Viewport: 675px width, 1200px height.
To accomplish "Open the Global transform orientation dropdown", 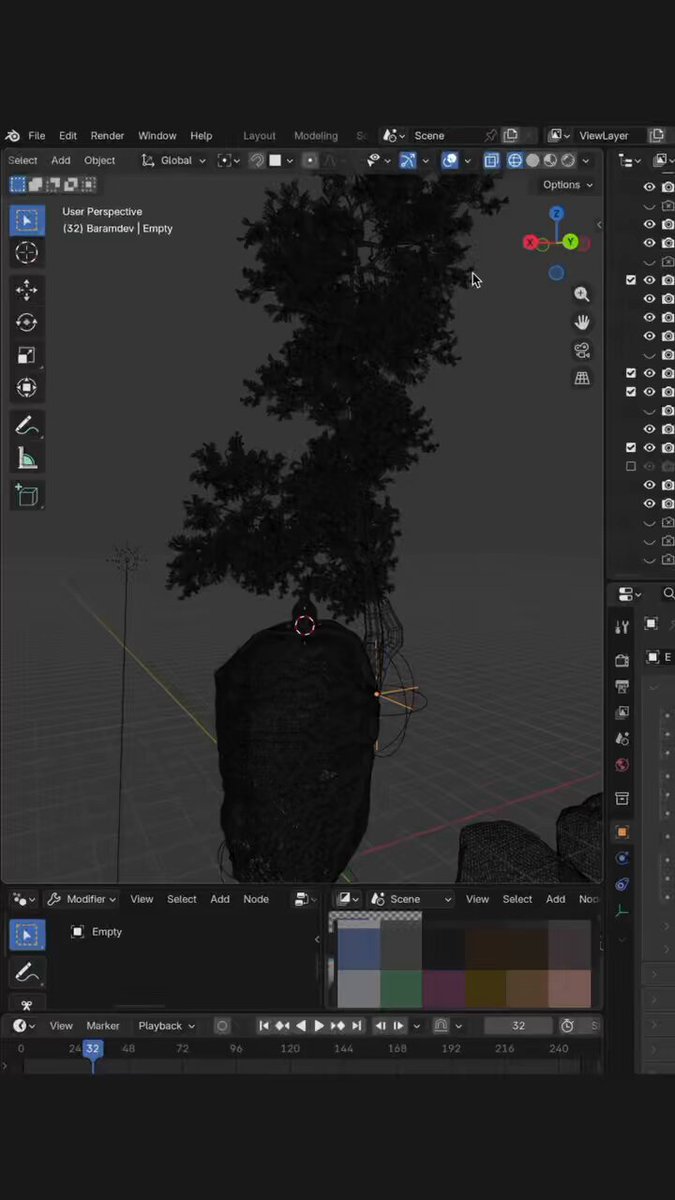I will pos(174,160).
